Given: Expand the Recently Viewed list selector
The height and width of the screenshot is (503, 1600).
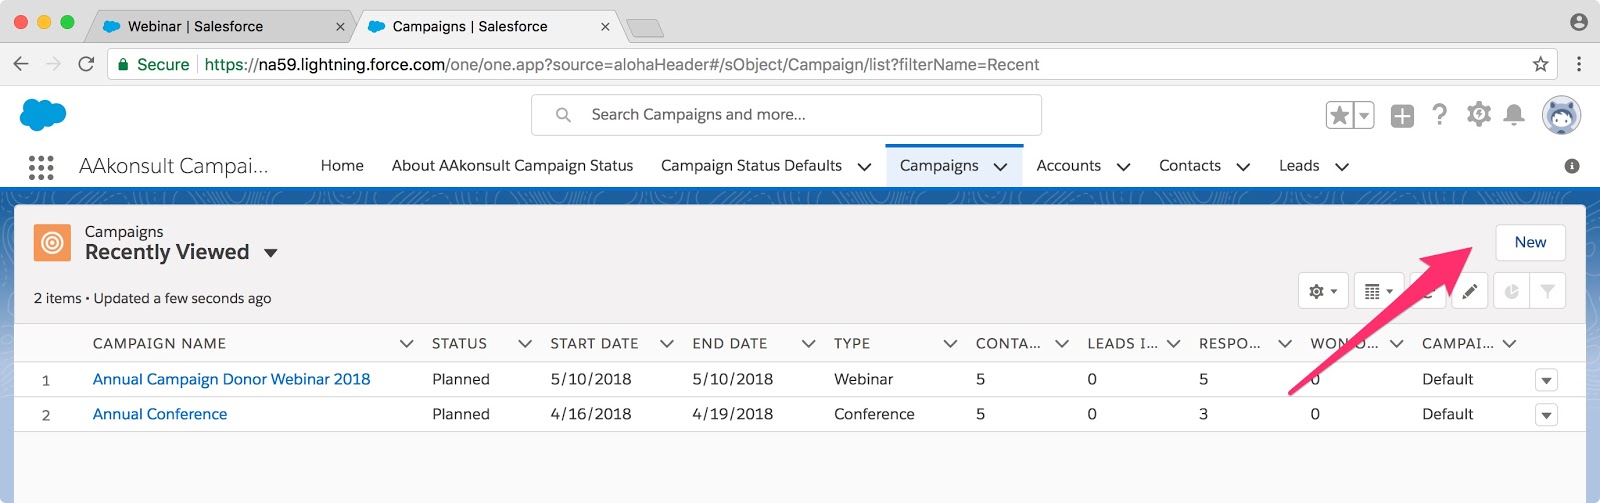Looking at the screenshot, I should (x=271, y=253).
